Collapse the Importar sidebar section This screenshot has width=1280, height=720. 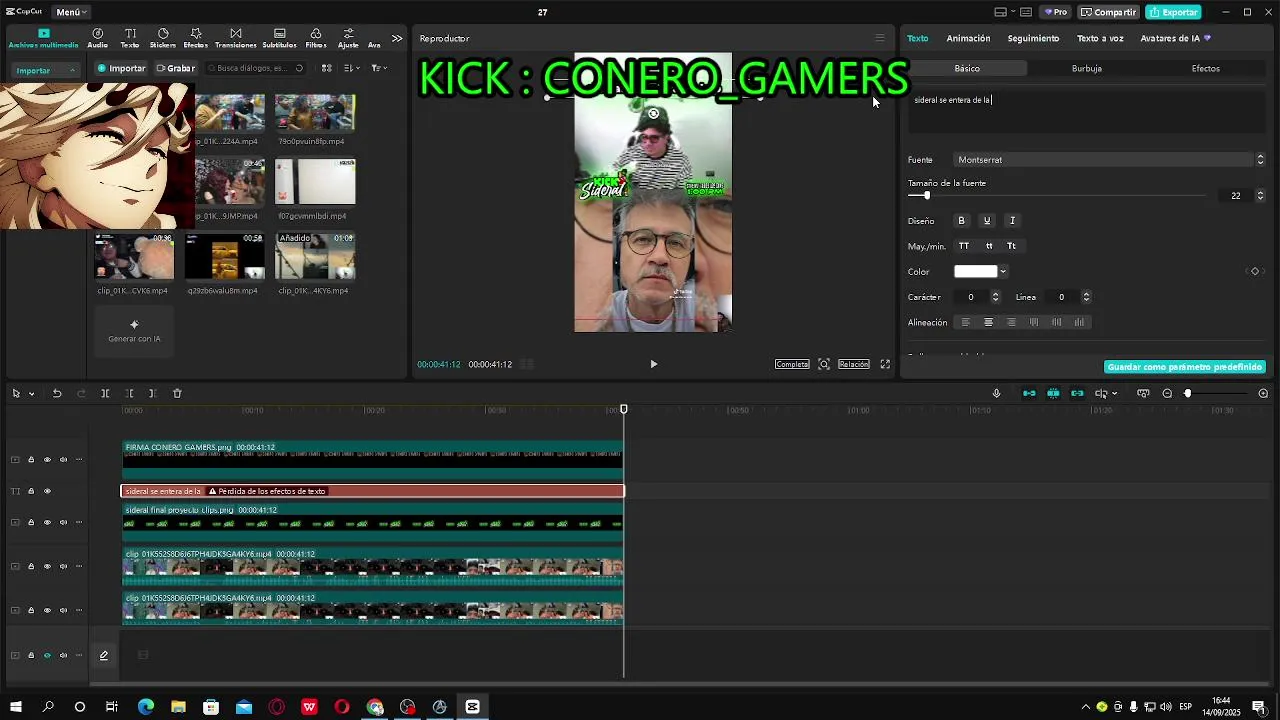[72, 71]
